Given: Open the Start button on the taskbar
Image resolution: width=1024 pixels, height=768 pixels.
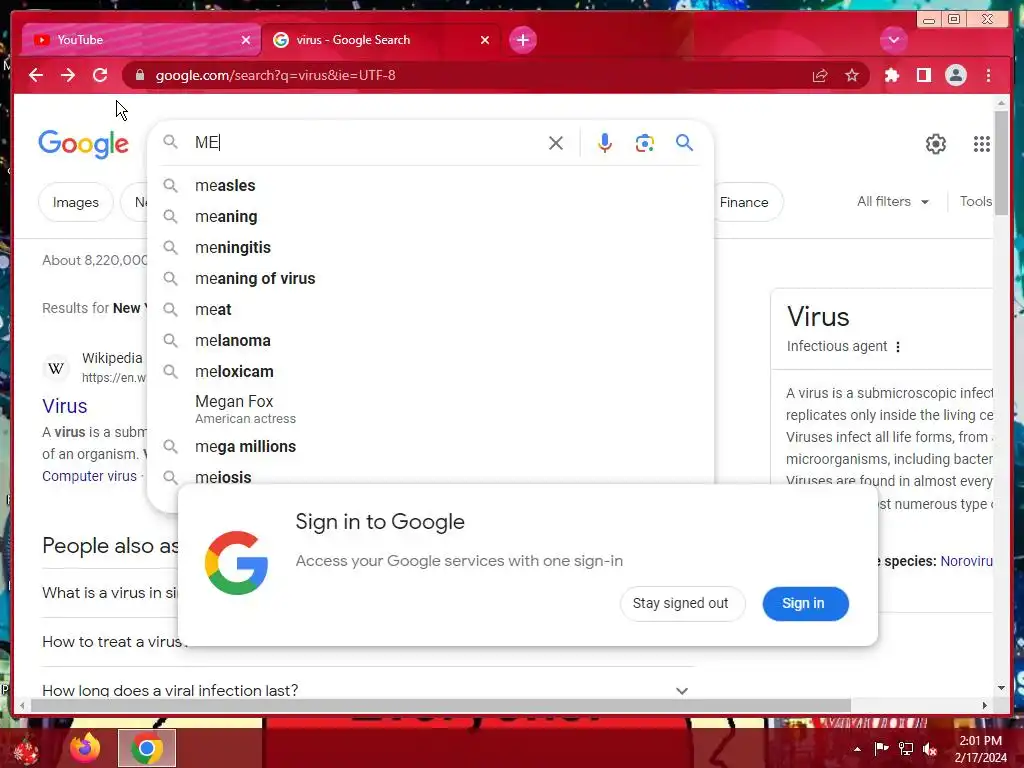Looking at the screenshot, I should pyautogui.click(x=26, y=749).
